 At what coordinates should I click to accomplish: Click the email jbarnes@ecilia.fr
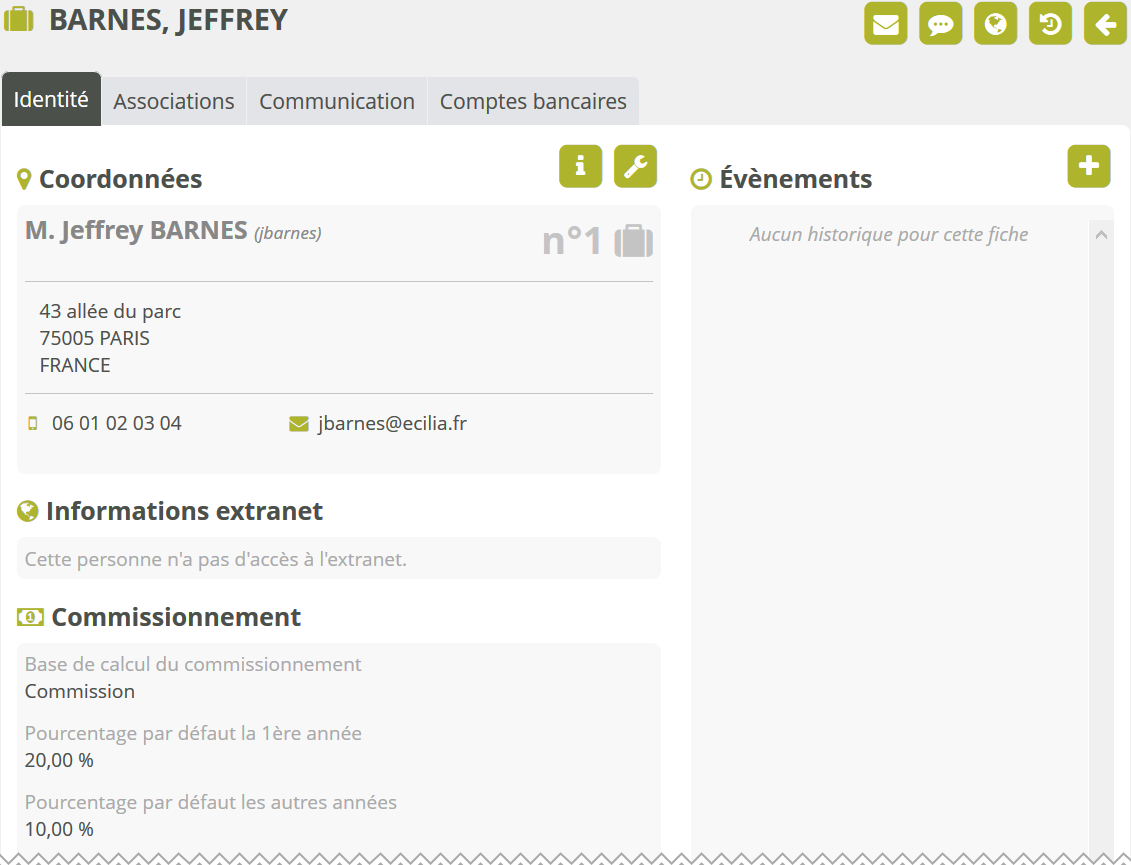(x=392, y=423)
